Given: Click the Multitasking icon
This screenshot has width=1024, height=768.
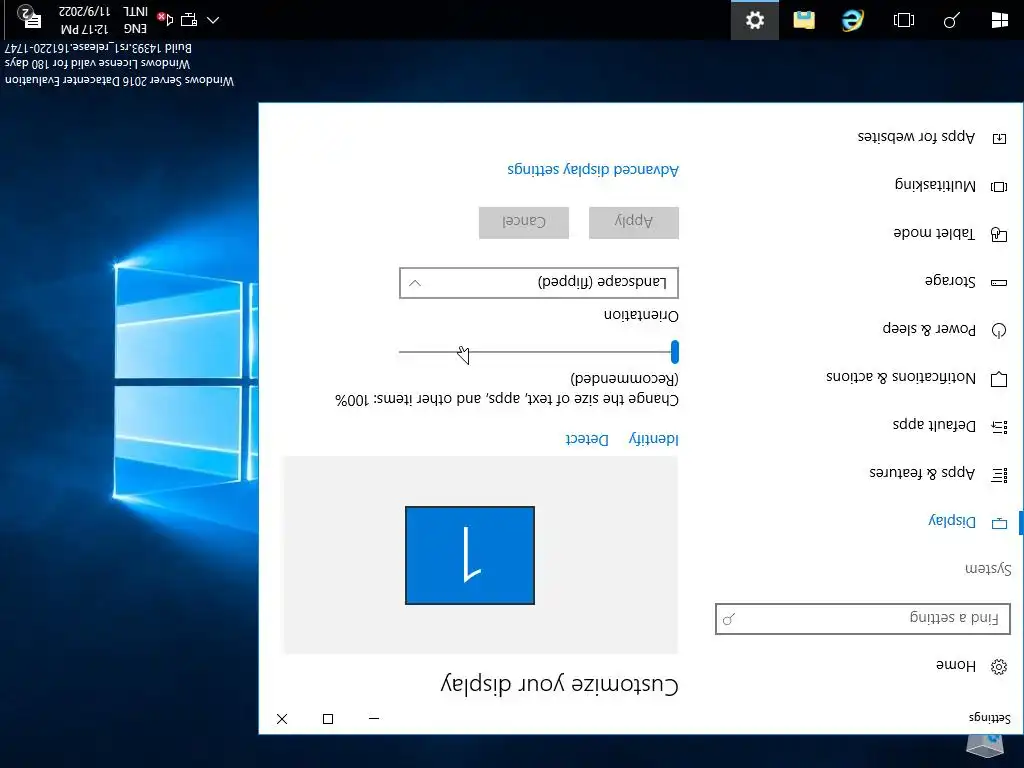Looking at the screenshot, I should tap(999, 187).
